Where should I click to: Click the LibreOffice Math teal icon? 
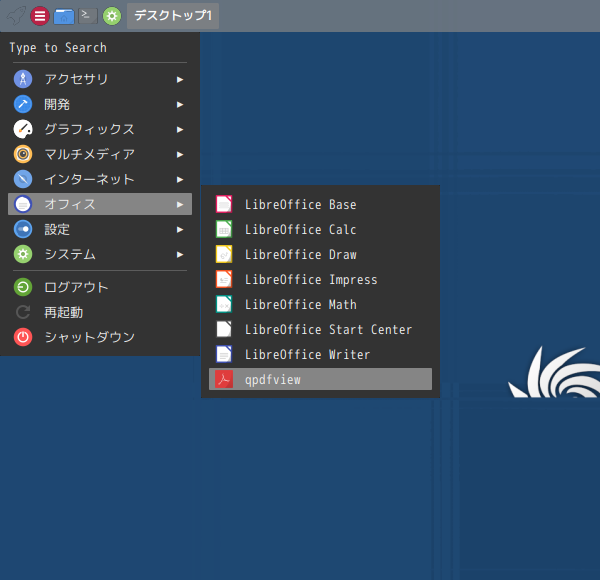(x=224, y=304)
